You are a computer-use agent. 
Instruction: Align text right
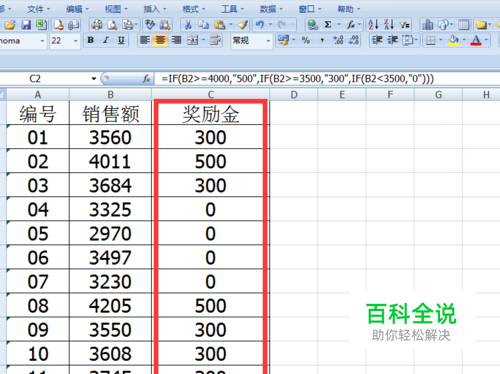[176, 41]
